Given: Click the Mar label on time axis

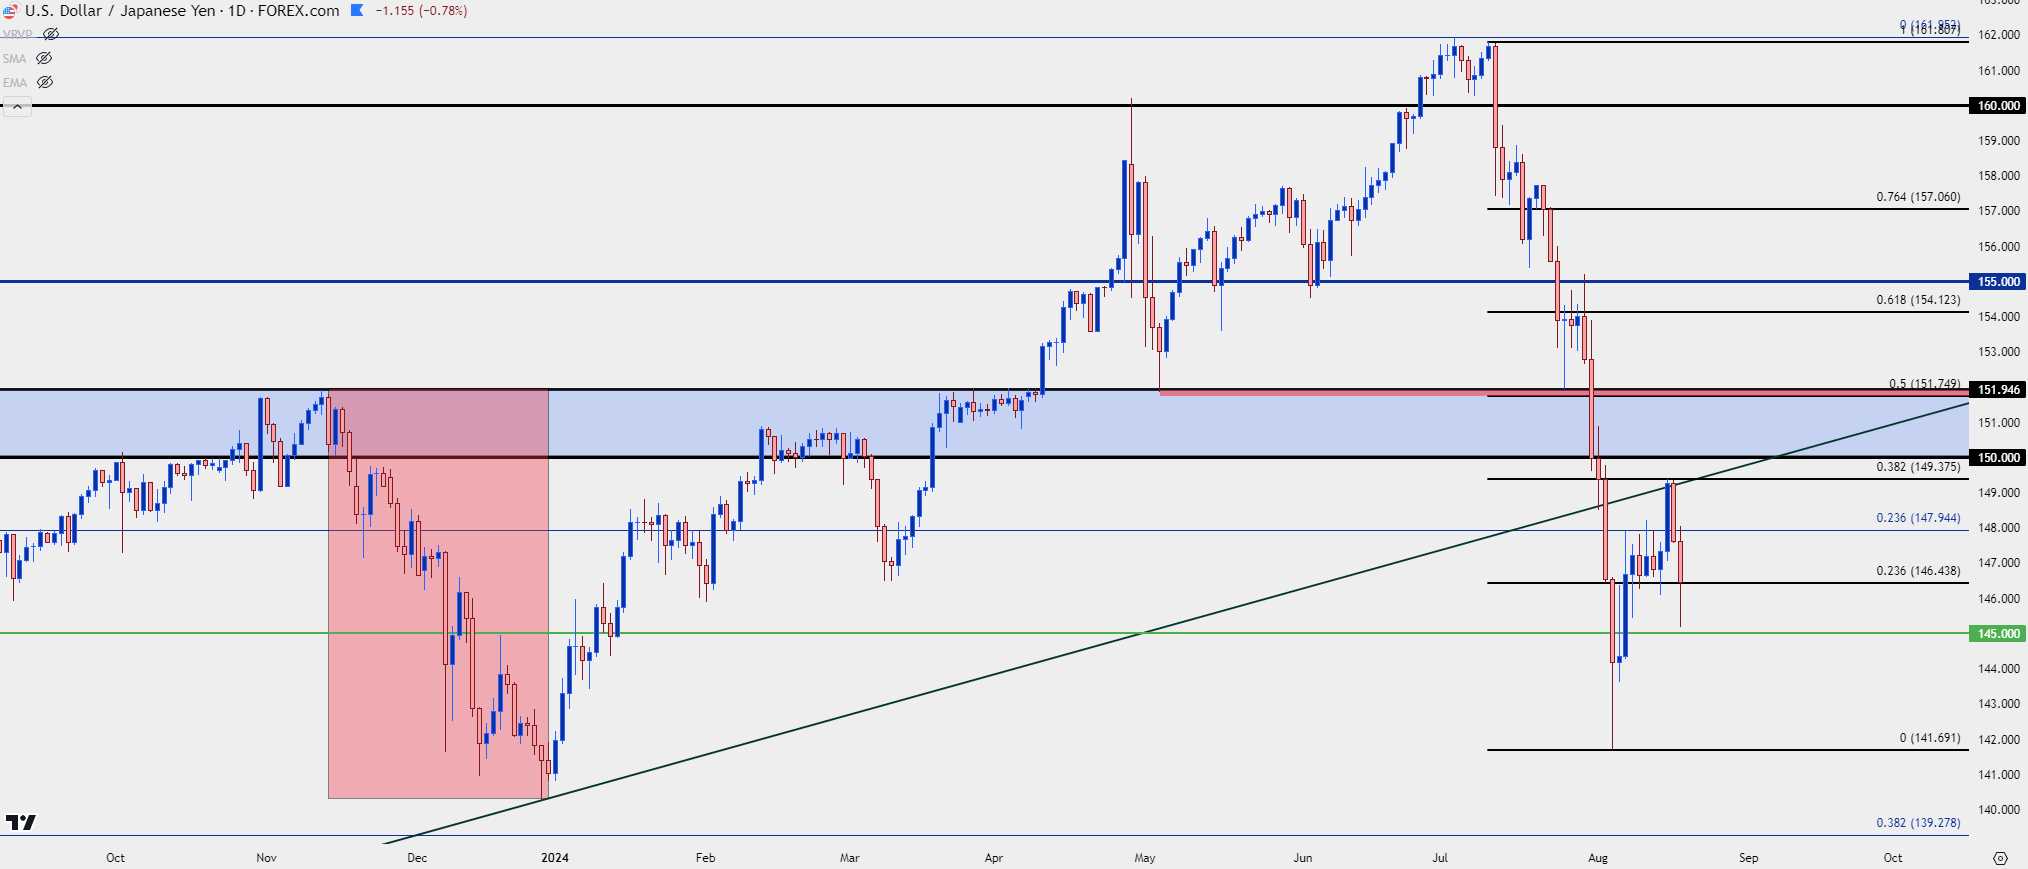Looking at the screenshot, I should 849,858.
